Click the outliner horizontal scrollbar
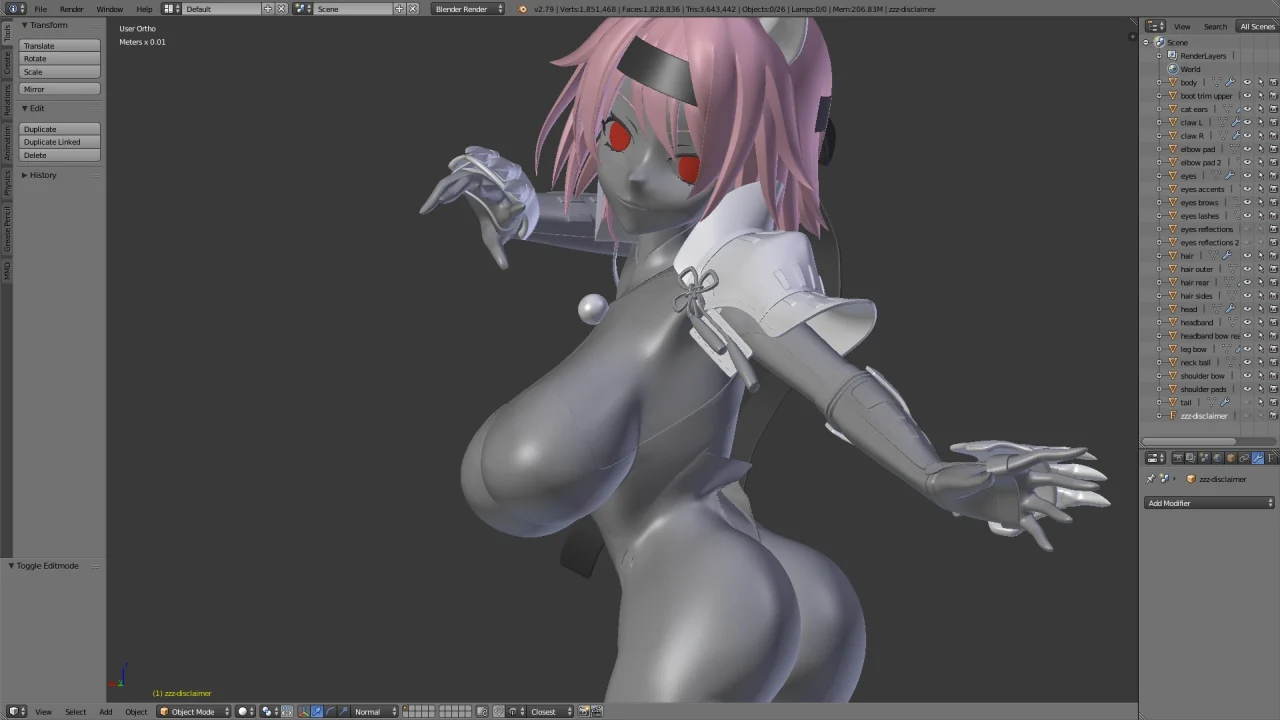The image size is (1280, 720). [1190, 441]
